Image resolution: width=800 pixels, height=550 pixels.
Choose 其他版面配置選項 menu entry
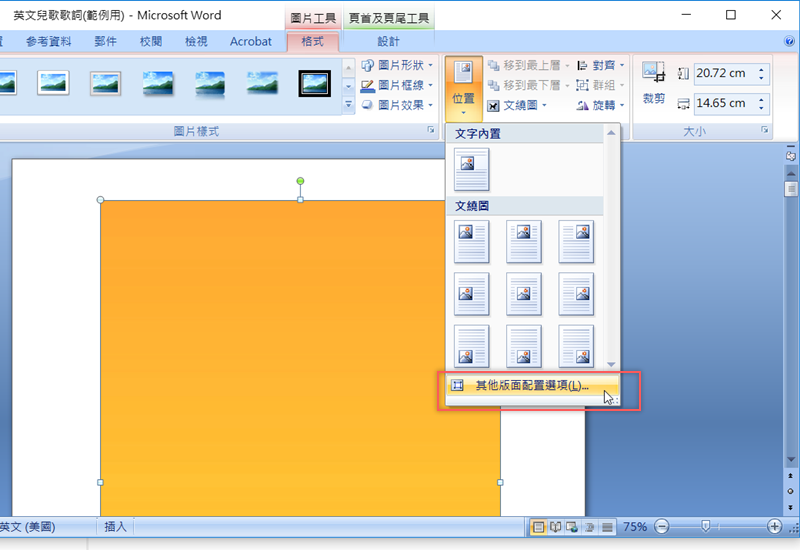tap(532, 386)
